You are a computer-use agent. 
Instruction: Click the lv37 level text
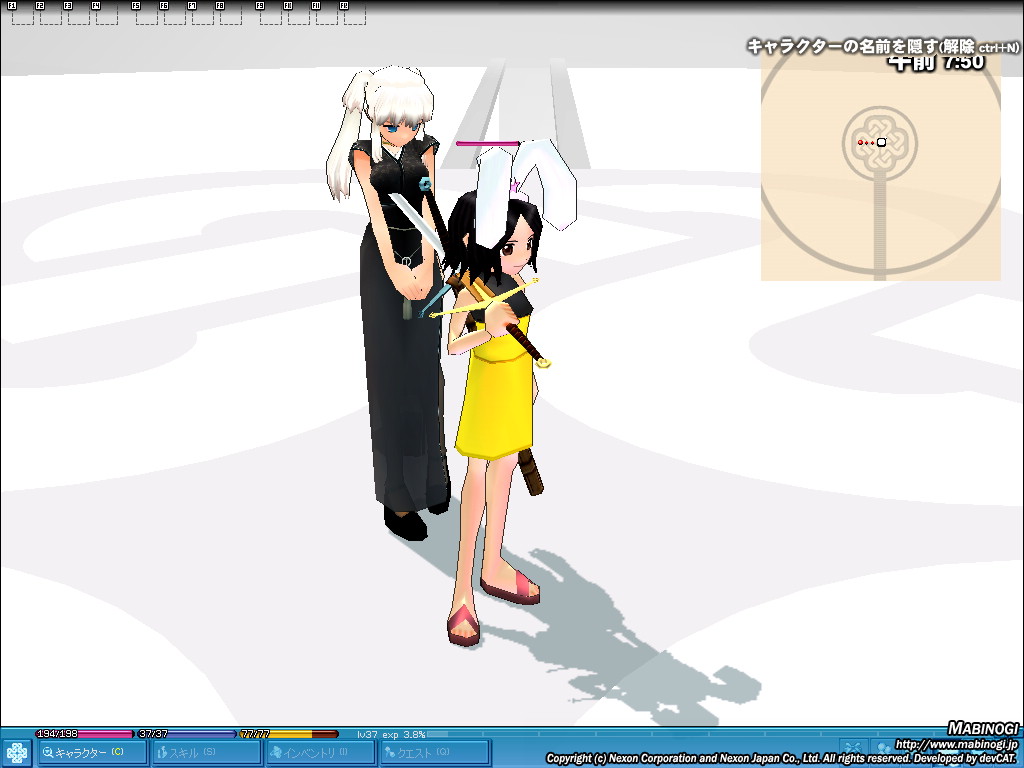[x=367, y=734]
